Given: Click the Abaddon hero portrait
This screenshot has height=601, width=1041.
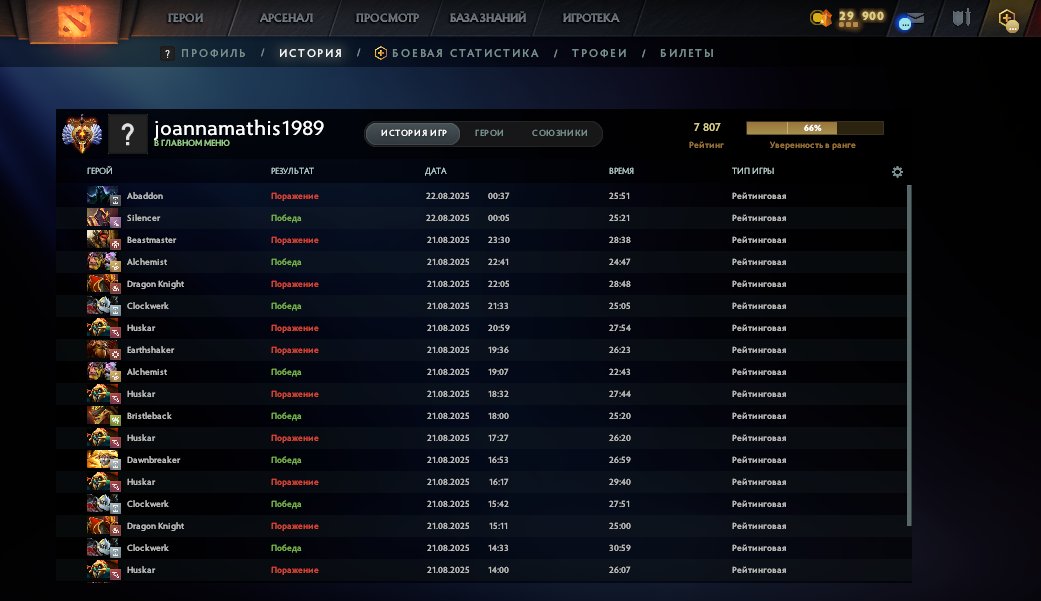Looking at the screenshot, I should pos(98,196).
